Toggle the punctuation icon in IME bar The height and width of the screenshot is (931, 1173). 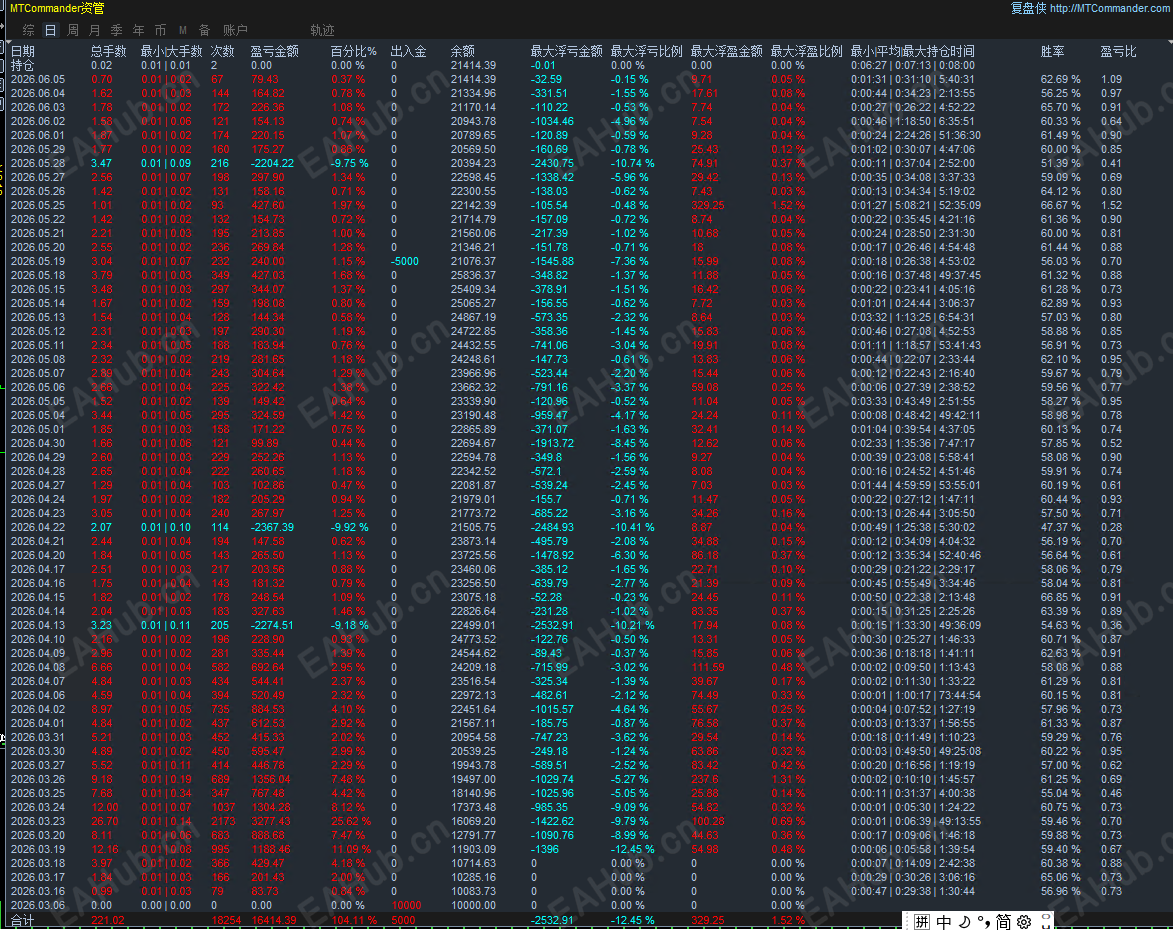[x=983, y=922]
